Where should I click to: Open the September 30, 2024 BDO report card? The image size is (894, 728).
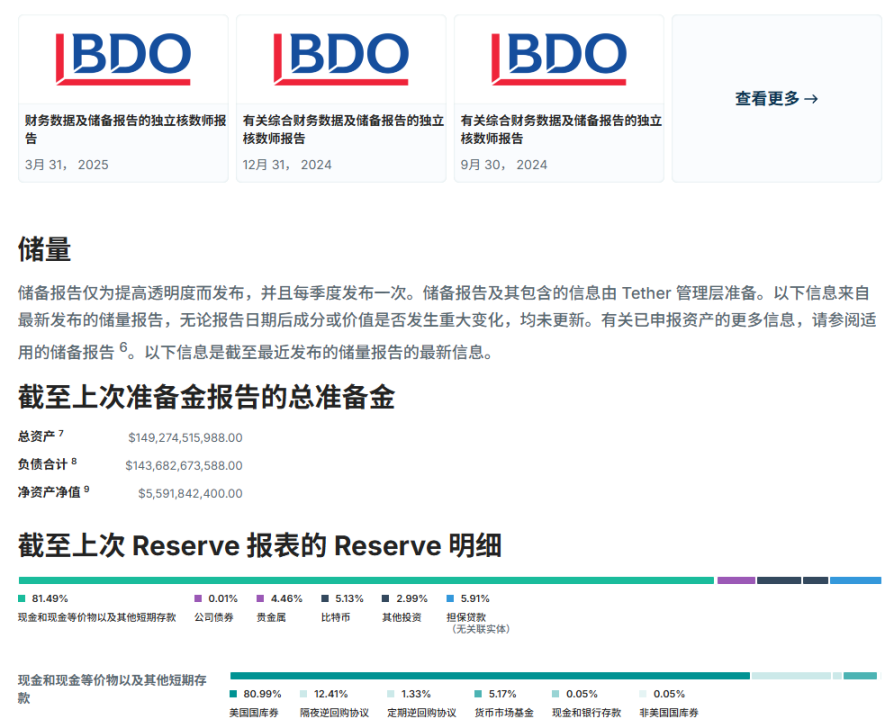tap(559, 99)
